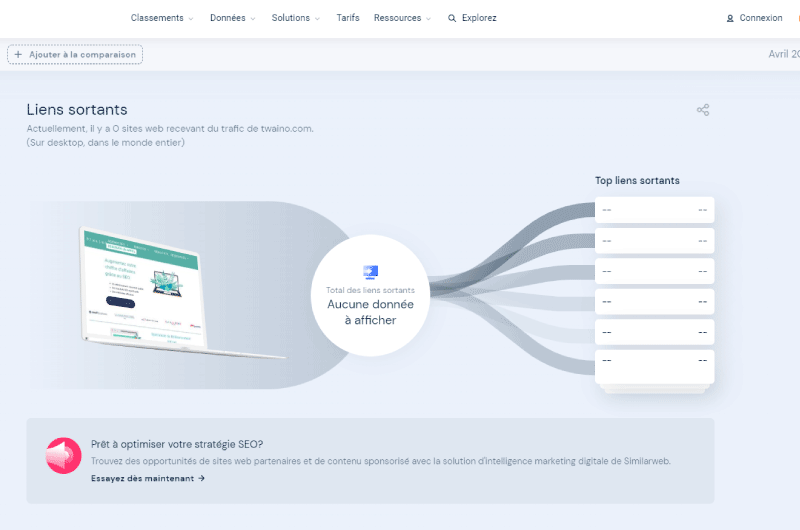The height and width of the screenshot is (530, 800).
Task: Click the magnifier search icon
Action: (x=452, y=18)
